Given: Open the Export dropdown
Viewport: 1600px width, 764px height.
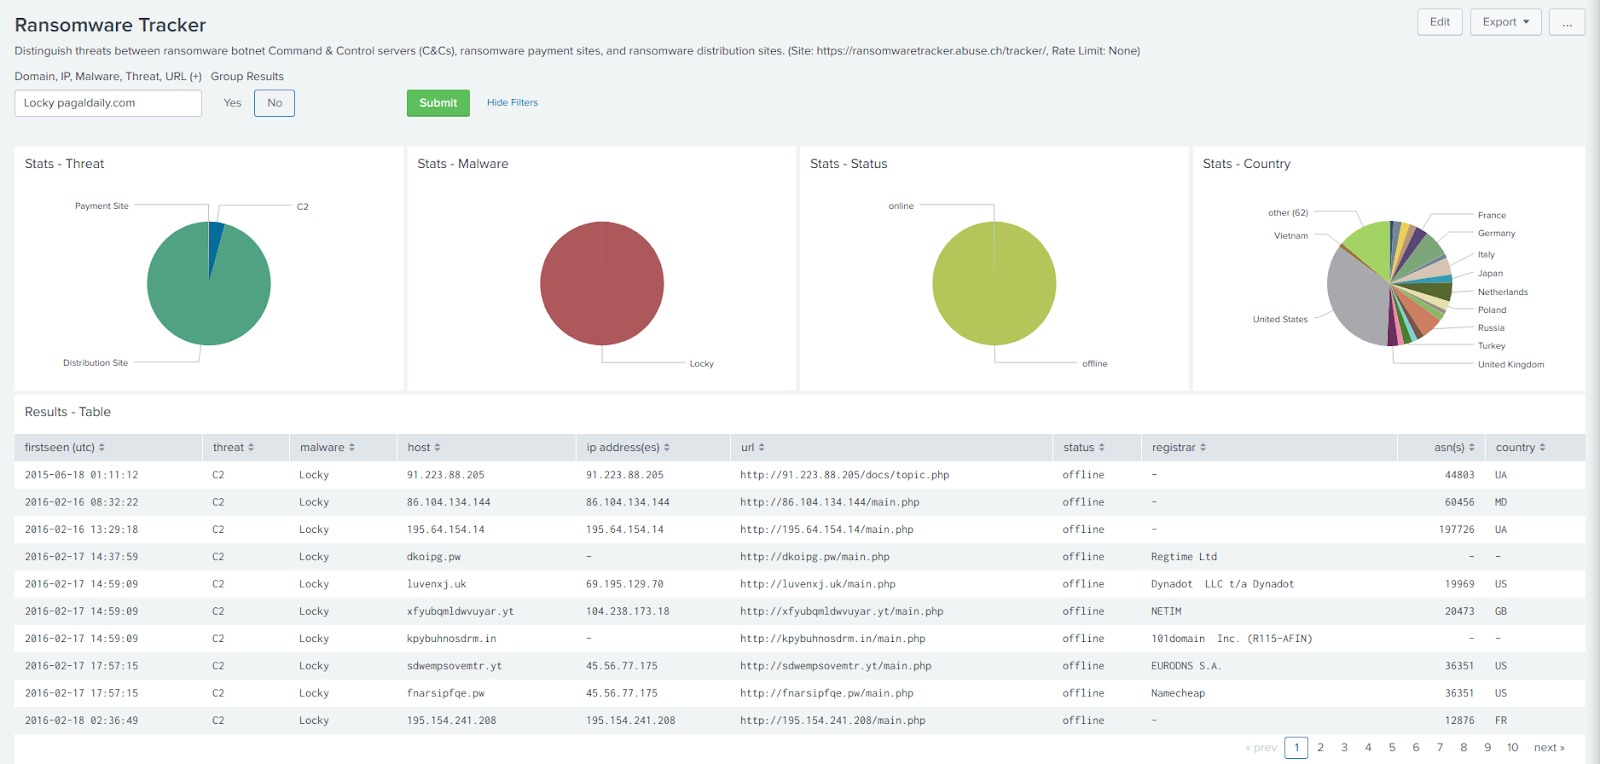Looking at the screenshot, I should pos(1506,22).
